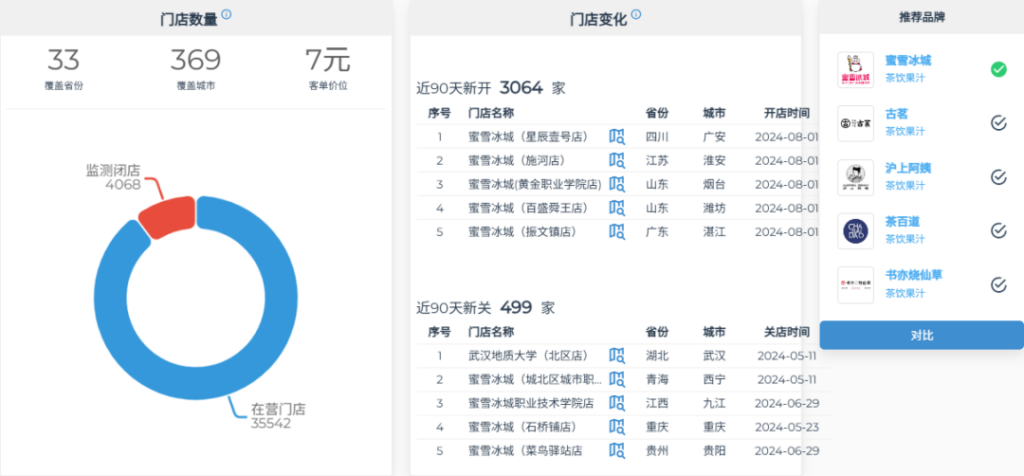Image resolution: width=1024 pixels, height=476 pixels.
Task: Click 关店时间 column header
Action: pyautogui.click(x=787, y=332)
